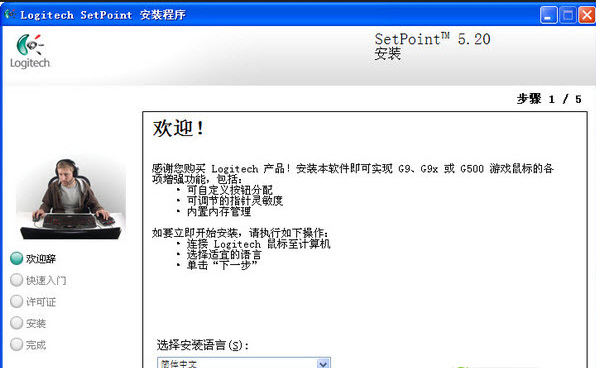Click the Logitech SetPoint 安装程序 window title
Viewport: 596px width, 368px height.
tap(103, 15)
